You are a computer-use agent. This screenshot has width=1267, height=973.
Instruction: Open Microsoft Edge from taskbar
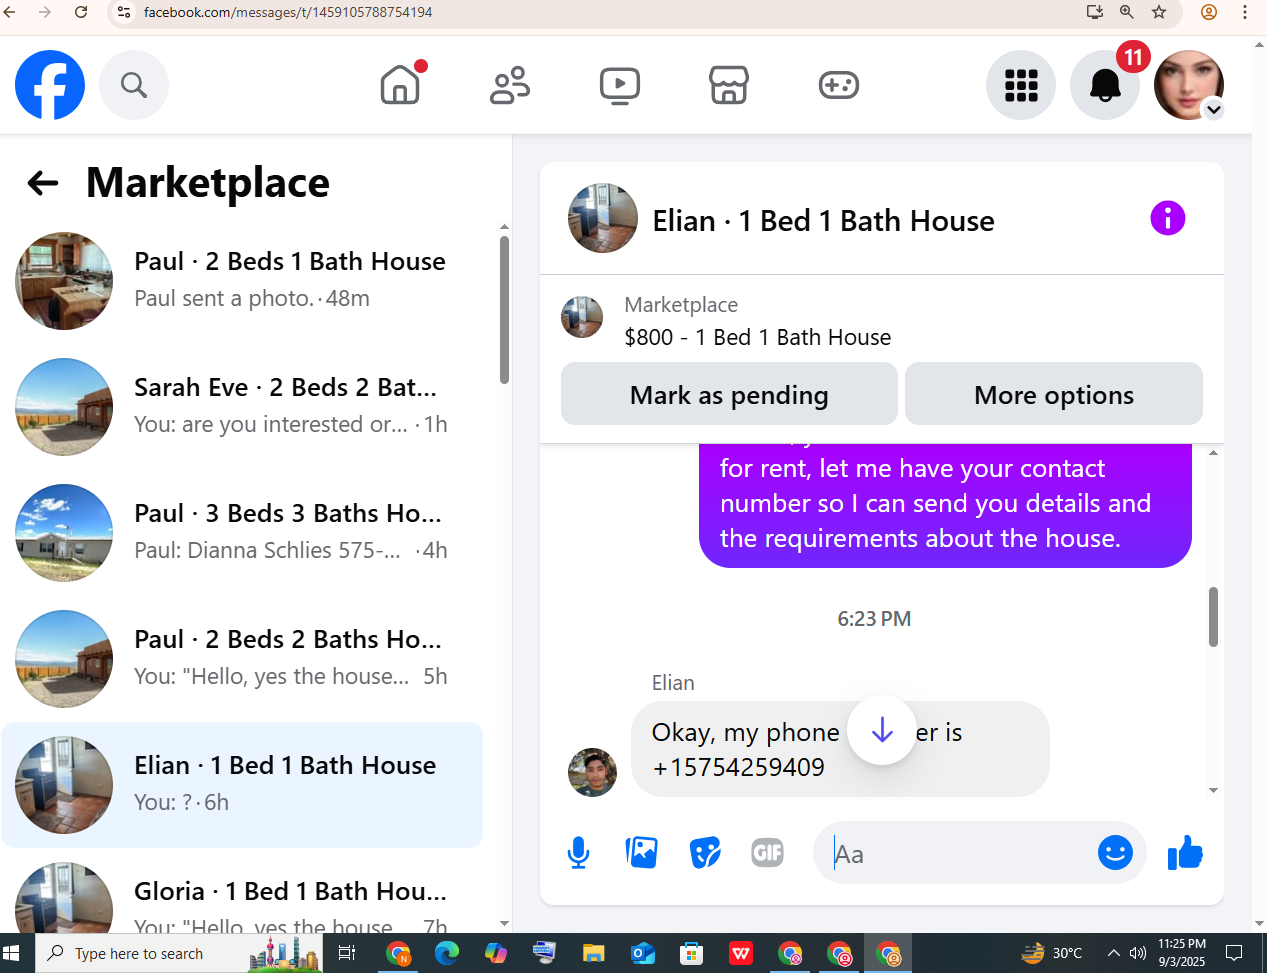click(447, 953)
